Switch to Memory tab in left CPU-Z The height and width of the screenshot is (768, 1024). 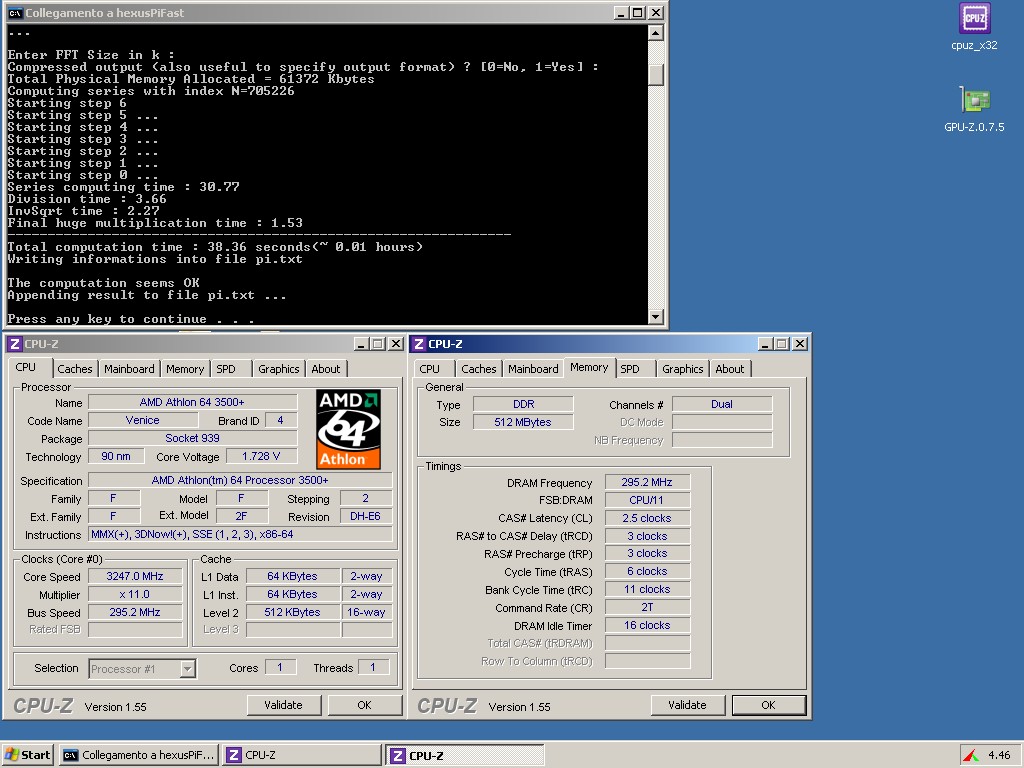185,369
